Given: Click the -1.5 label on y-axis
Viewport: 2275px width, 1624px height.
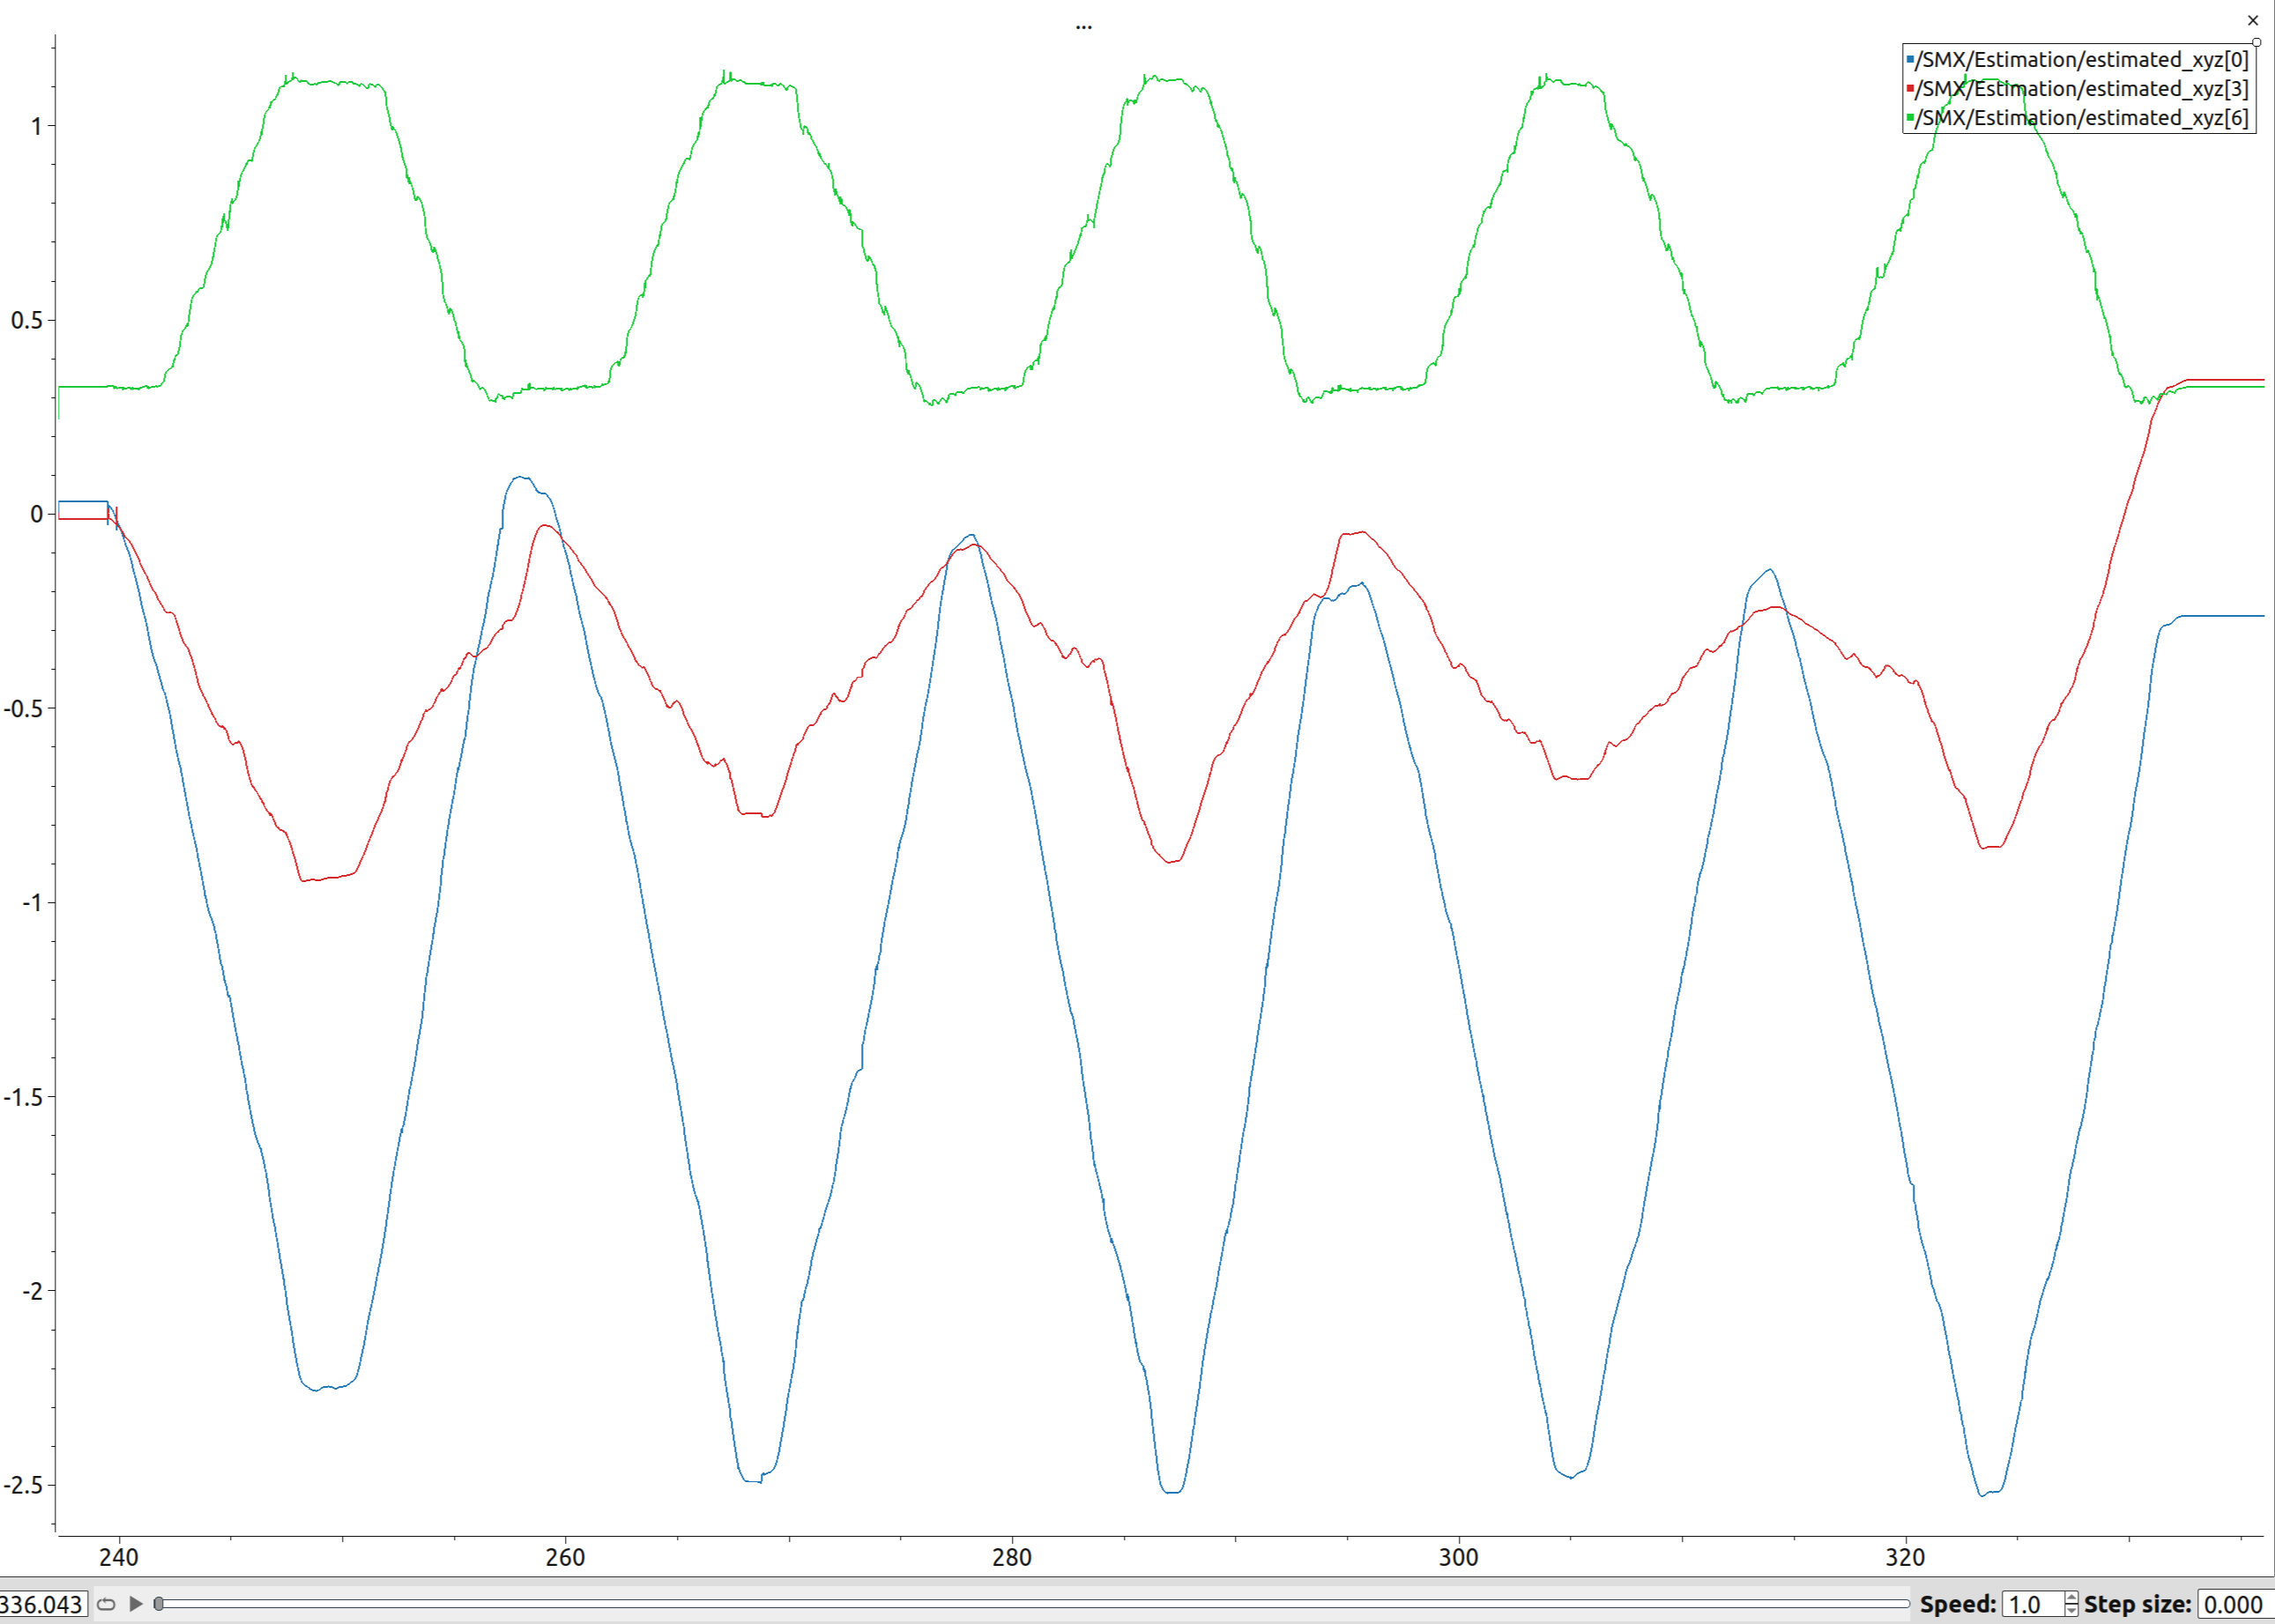Looking at the screenshot, I should click(x=22, y=1097).
